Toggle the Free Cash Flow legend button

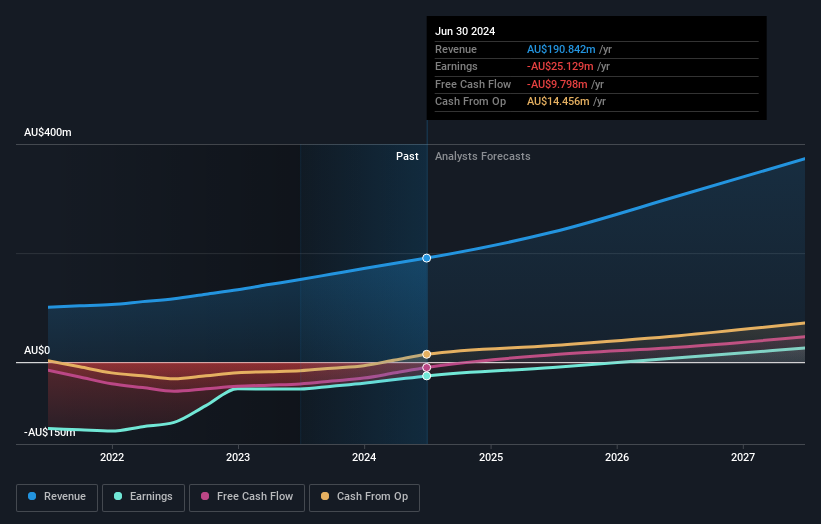click(247, 497)
